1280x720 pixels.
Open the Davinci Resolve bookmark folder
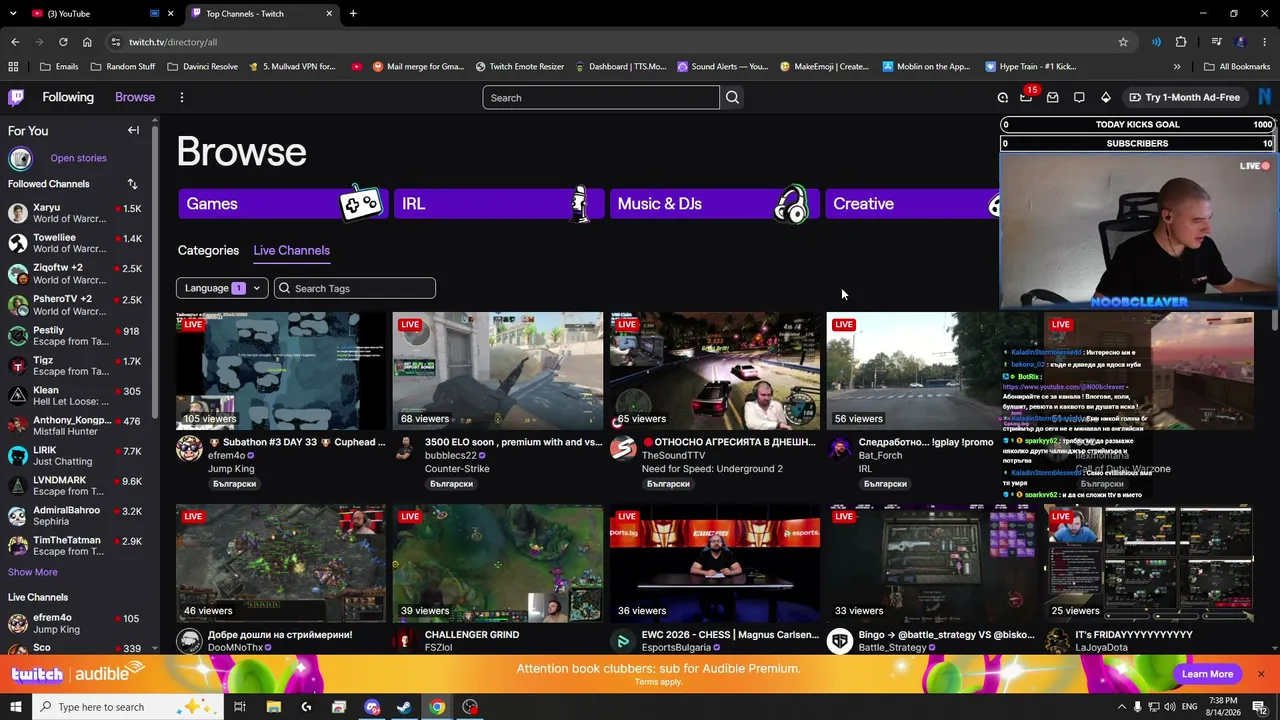(203, 67)
